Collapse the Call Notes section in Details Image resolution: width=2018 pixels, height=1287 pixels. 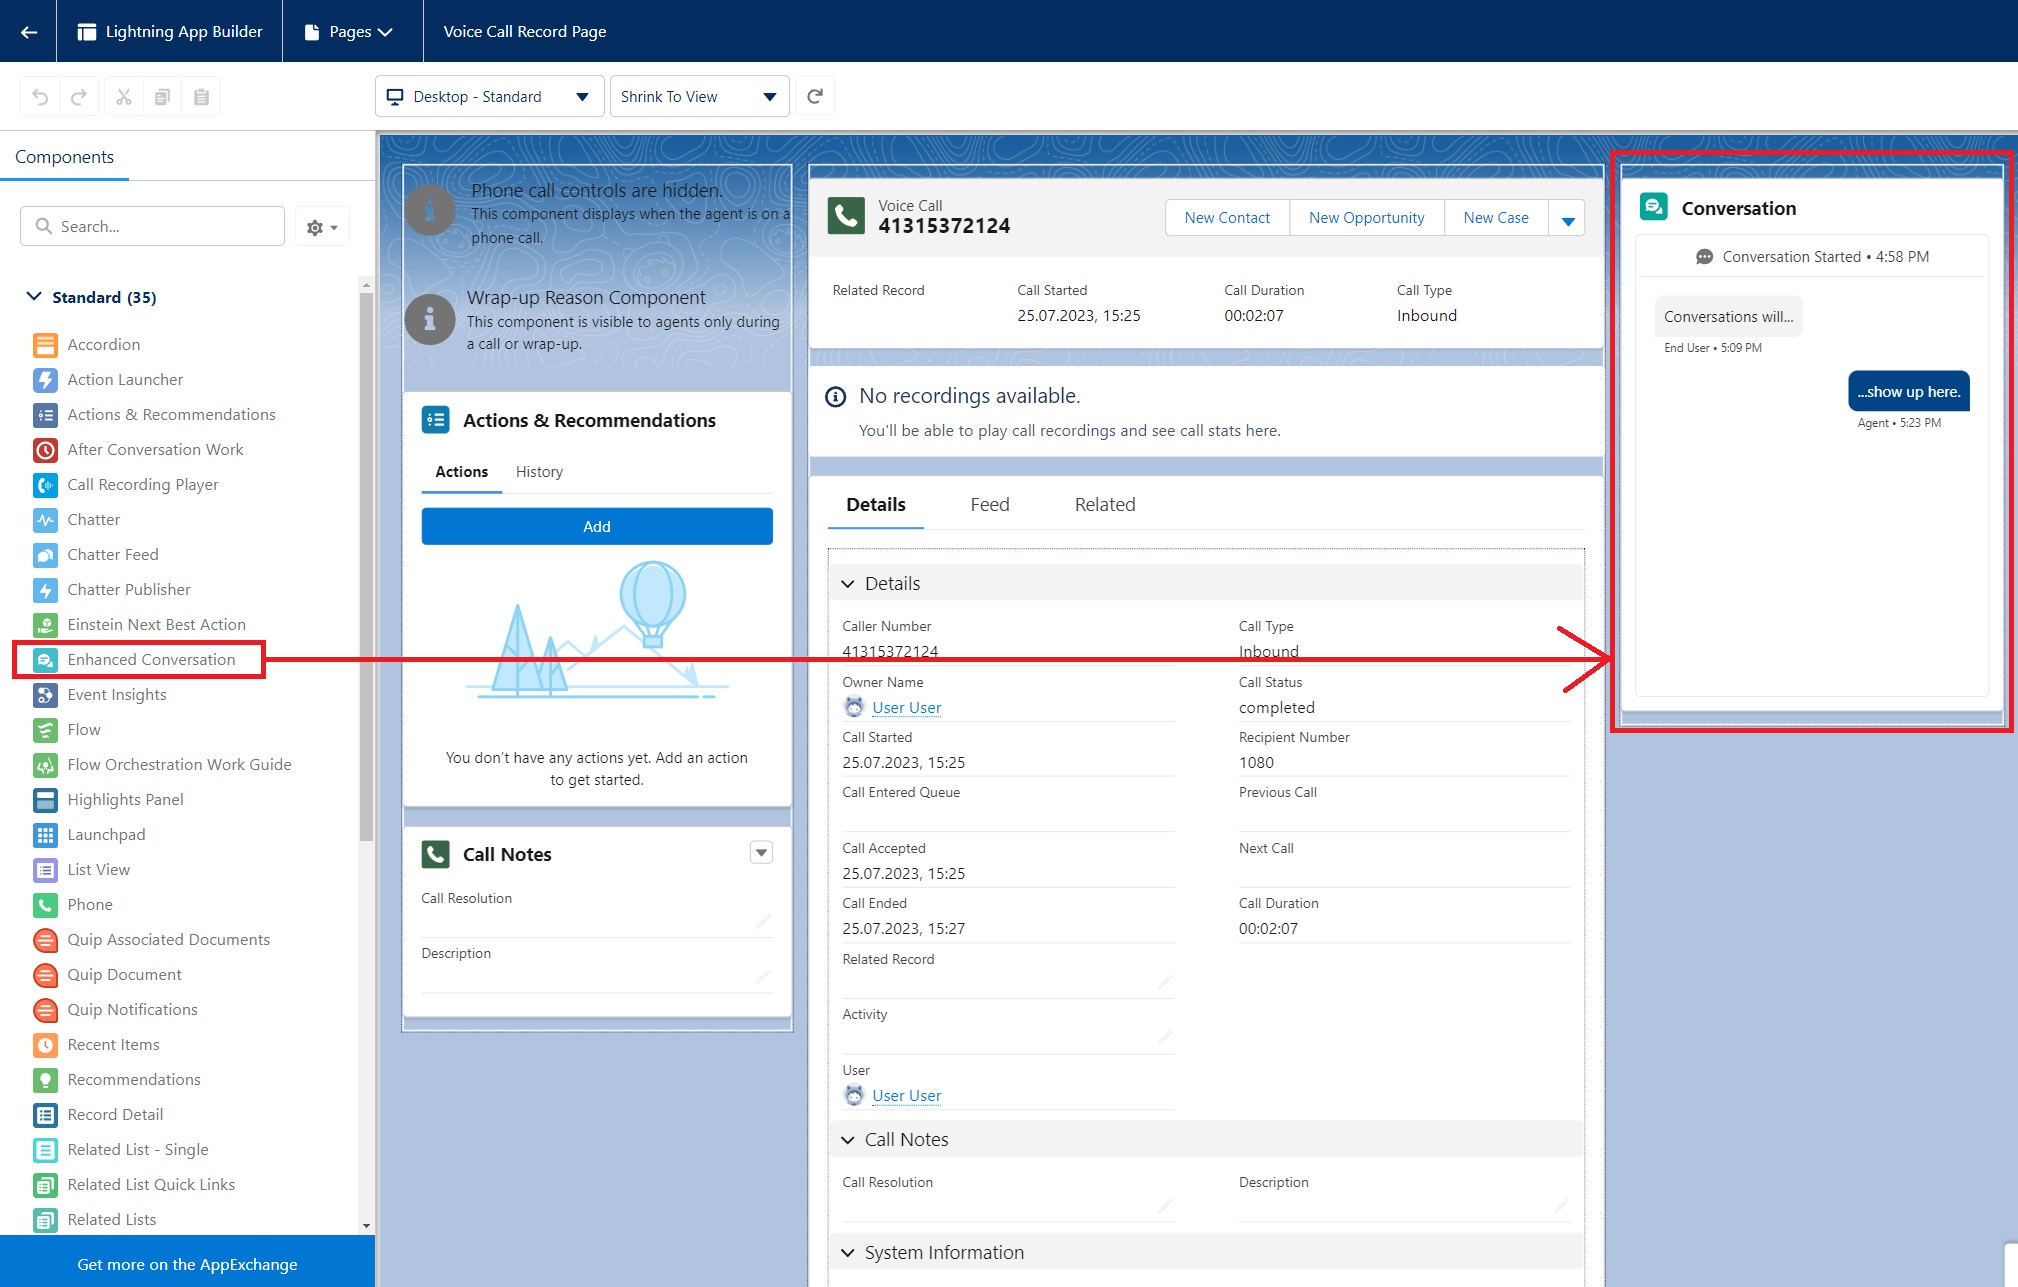pyautogui.click(x=847, y=1140)
